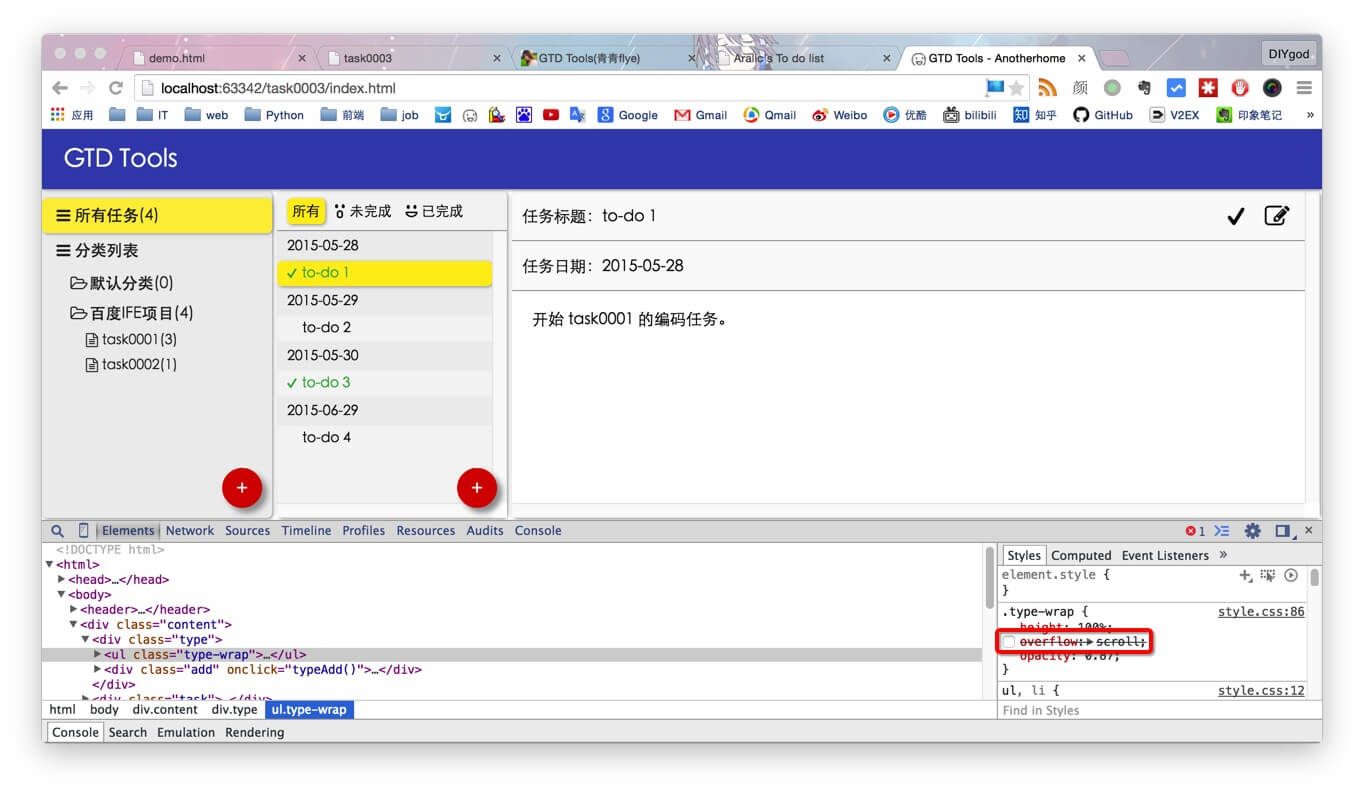Click the Find in Styles input field
Viewport: 1364px width, 793px height.
[x=1150, y=711]
